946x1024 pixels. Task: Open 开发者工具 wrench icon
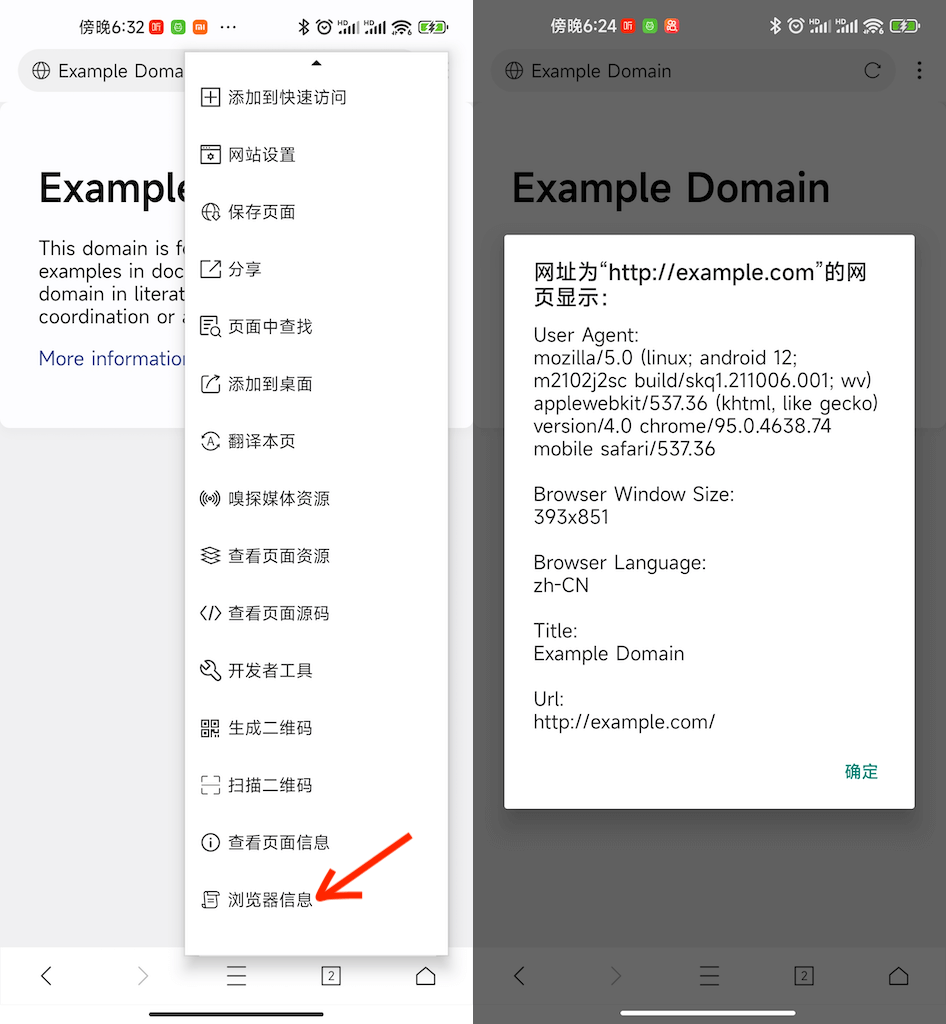click(210, 670)
